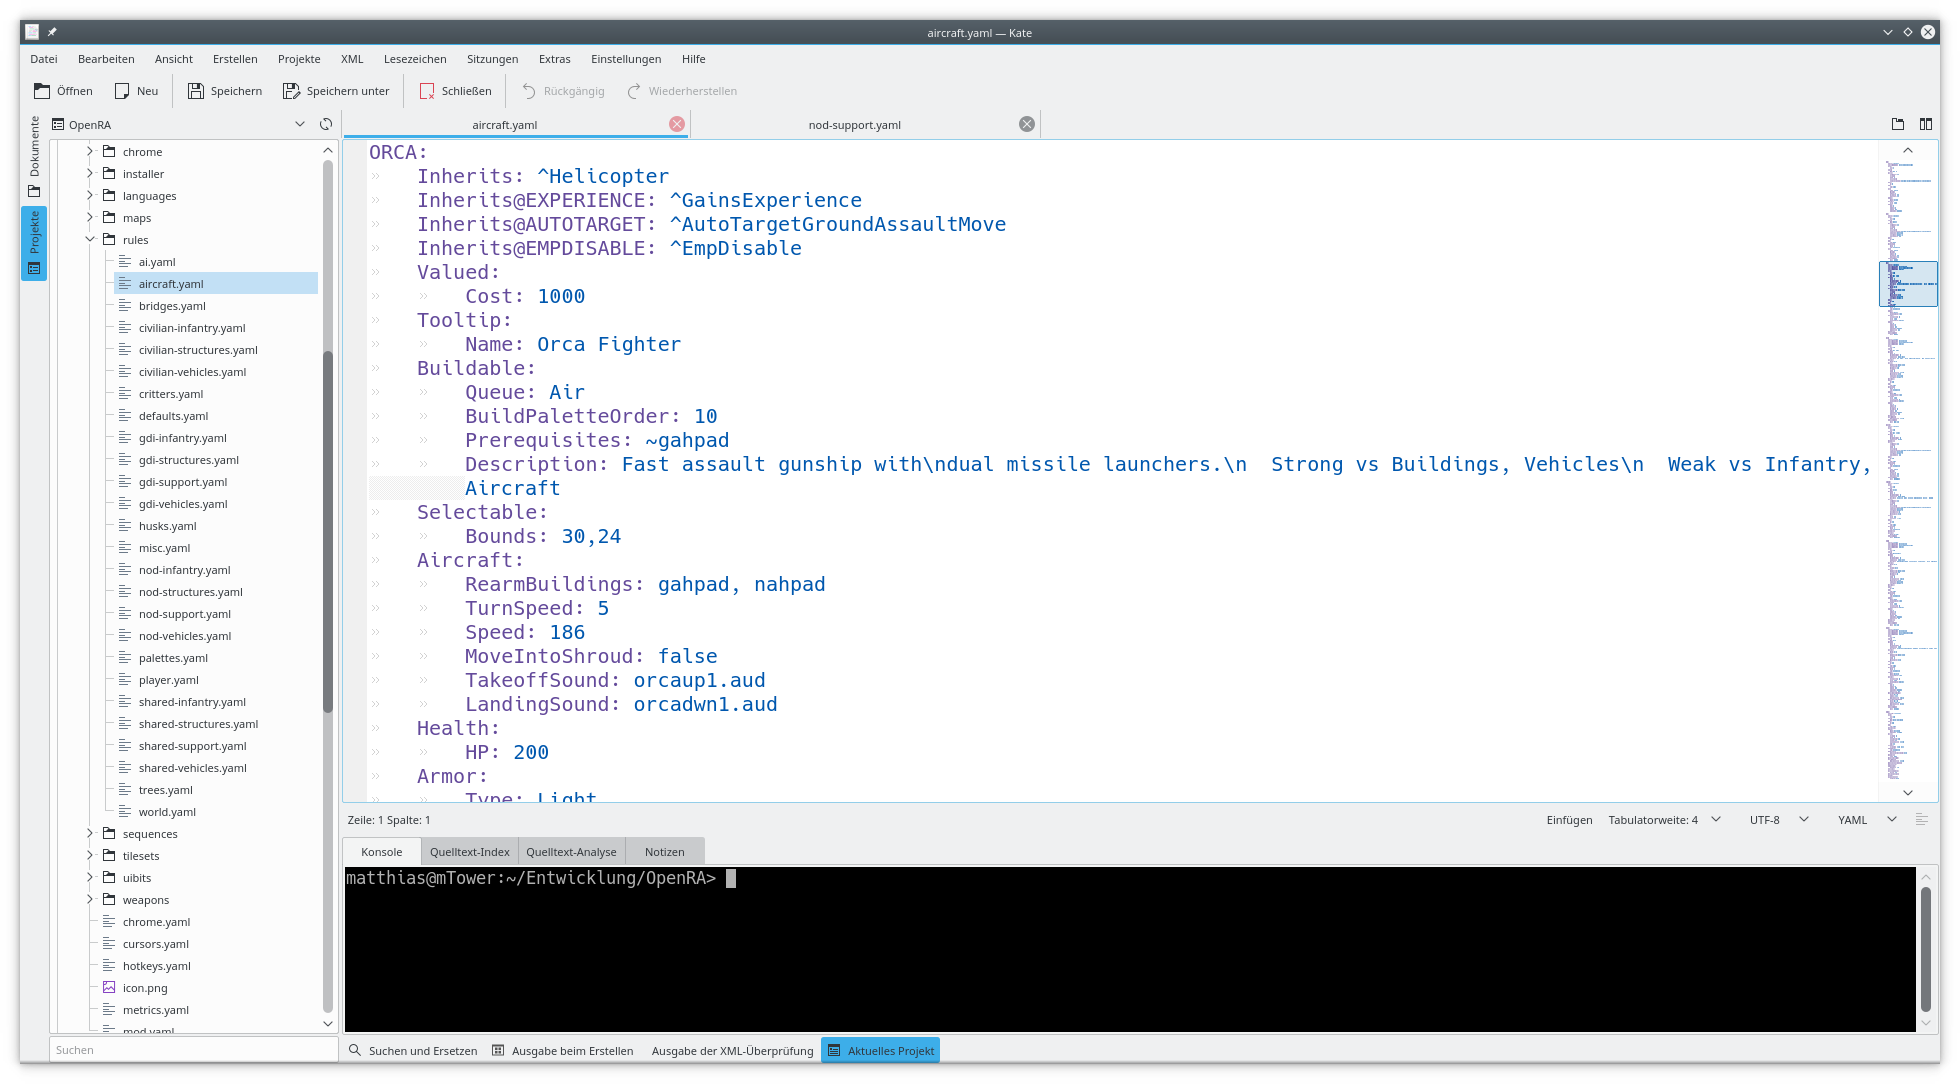Open the Tabulatorweite dropdown
The image size is (1960, 1084).
point(1664,820)
